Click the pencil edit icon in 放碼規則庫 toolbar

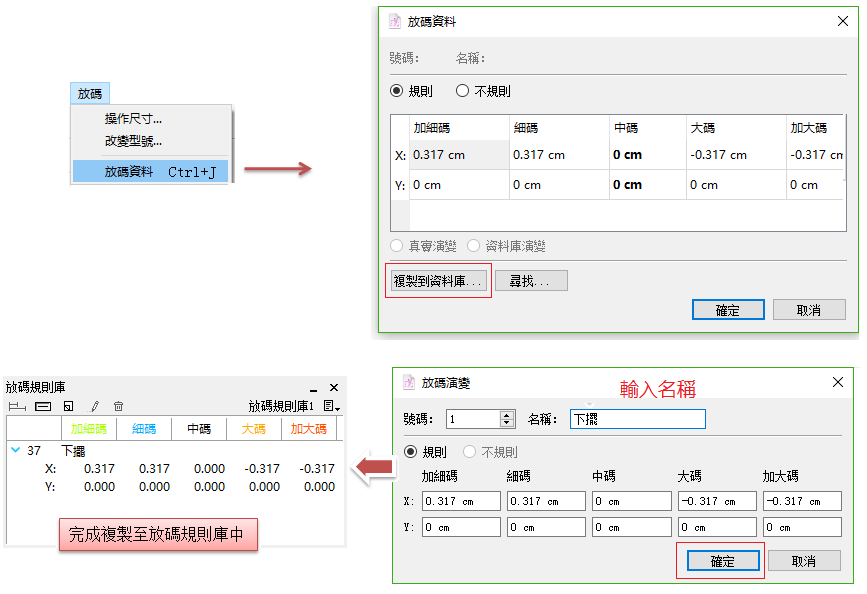tap(95, 406)
